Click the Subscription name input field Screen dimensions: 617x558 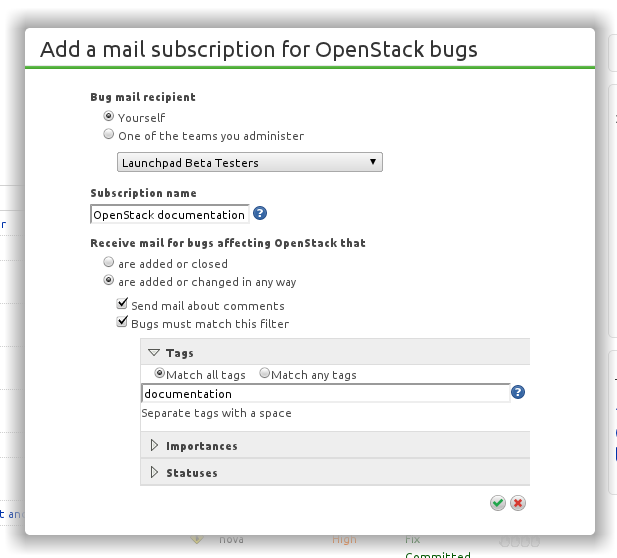point(170,214)
